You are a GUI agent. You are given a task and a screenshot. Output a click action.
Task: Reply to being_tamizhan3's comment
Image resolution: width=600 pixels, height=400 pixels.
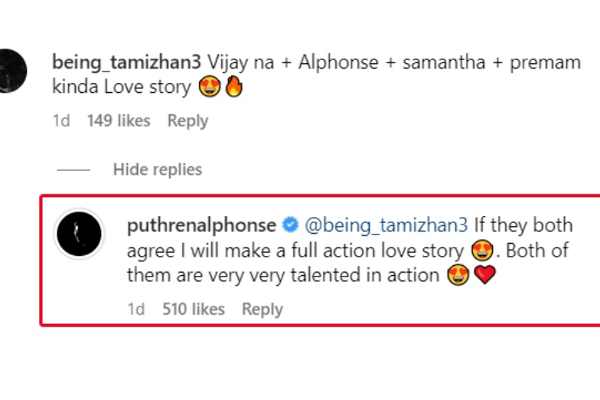(x=187, y=121)
